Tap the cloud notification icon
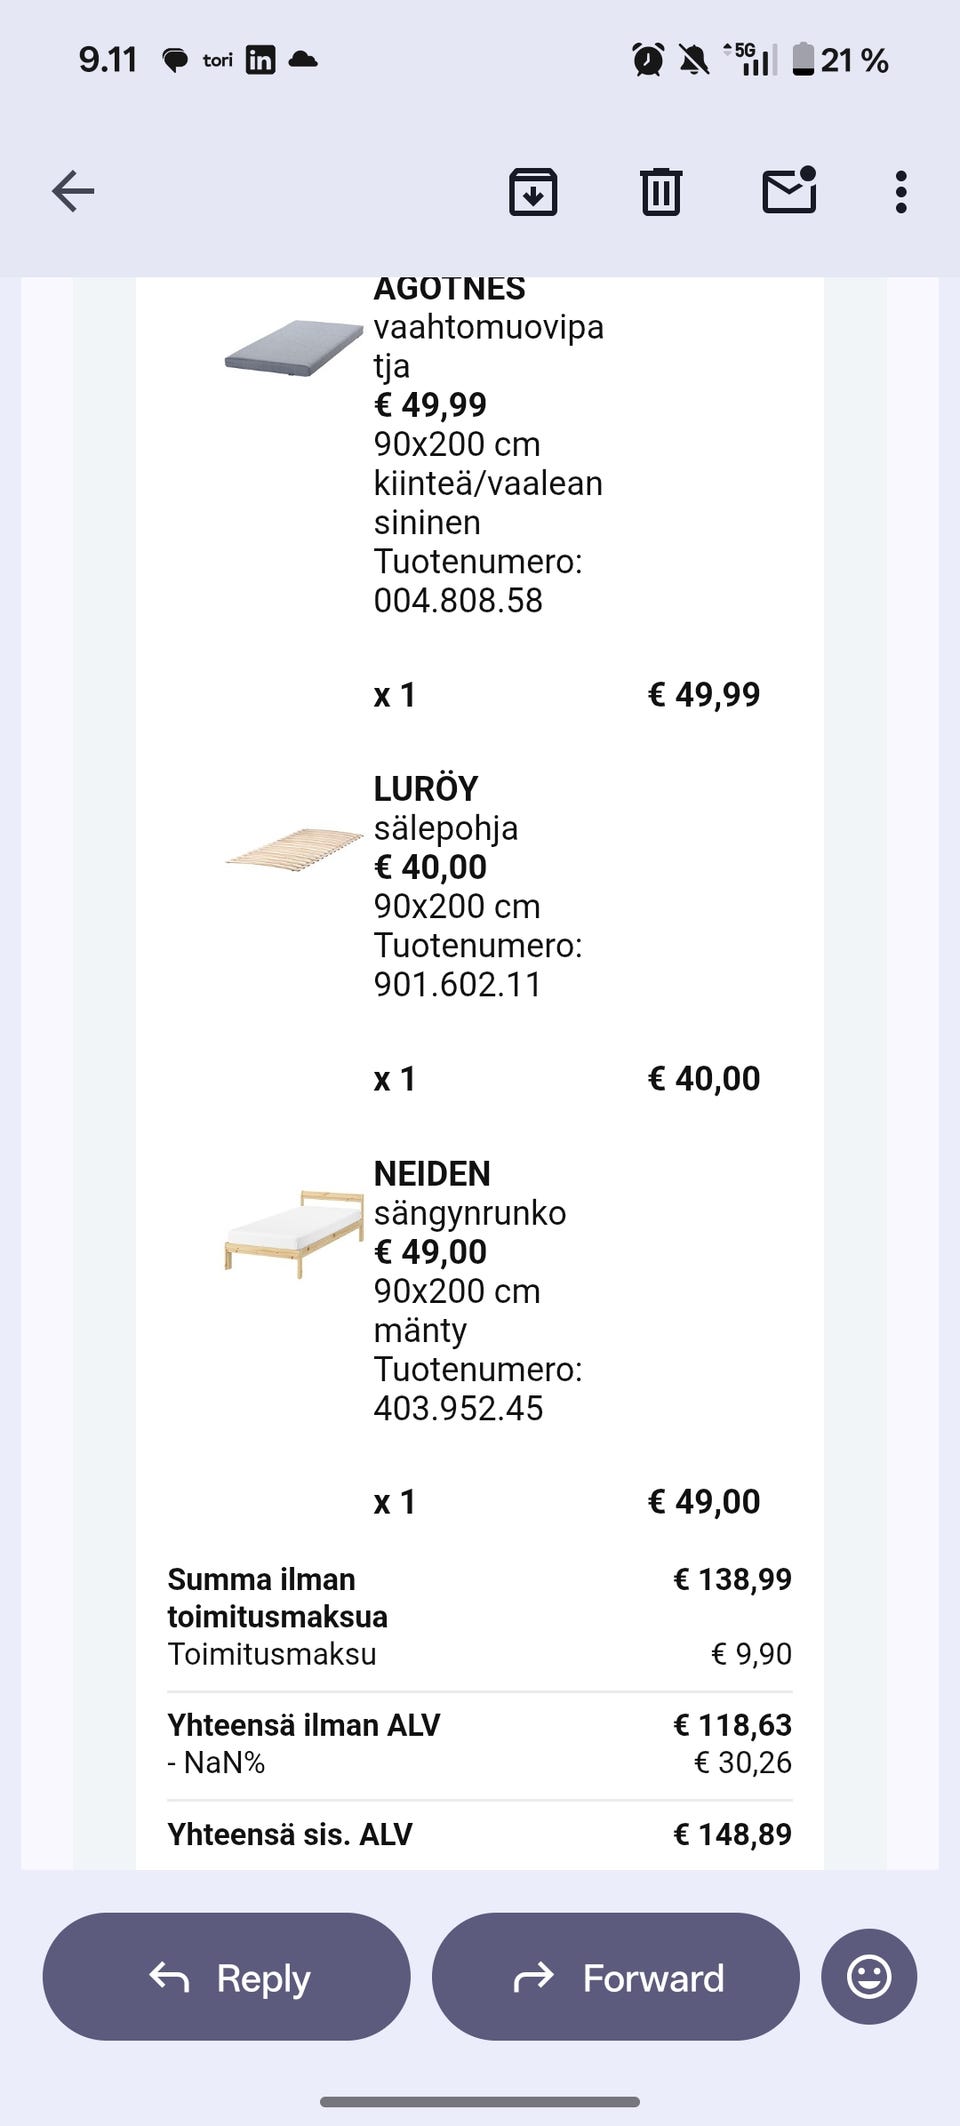Image resolution: width=960 pixels, height=2126 pixels. click(x=303, y=60)
